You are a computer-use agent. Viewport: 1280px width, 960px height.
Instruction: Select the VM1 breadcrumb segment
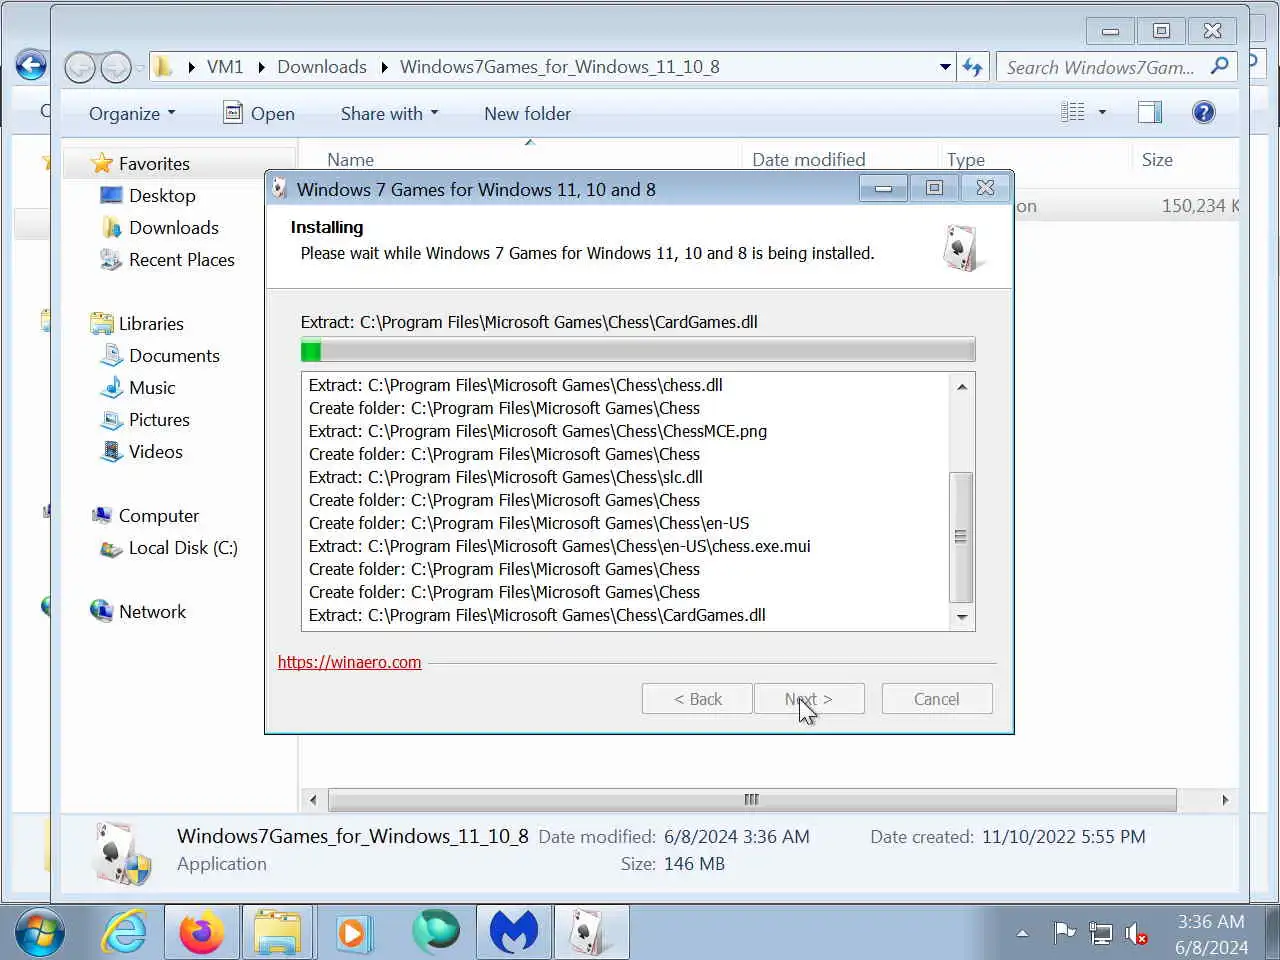coord(225,67)
